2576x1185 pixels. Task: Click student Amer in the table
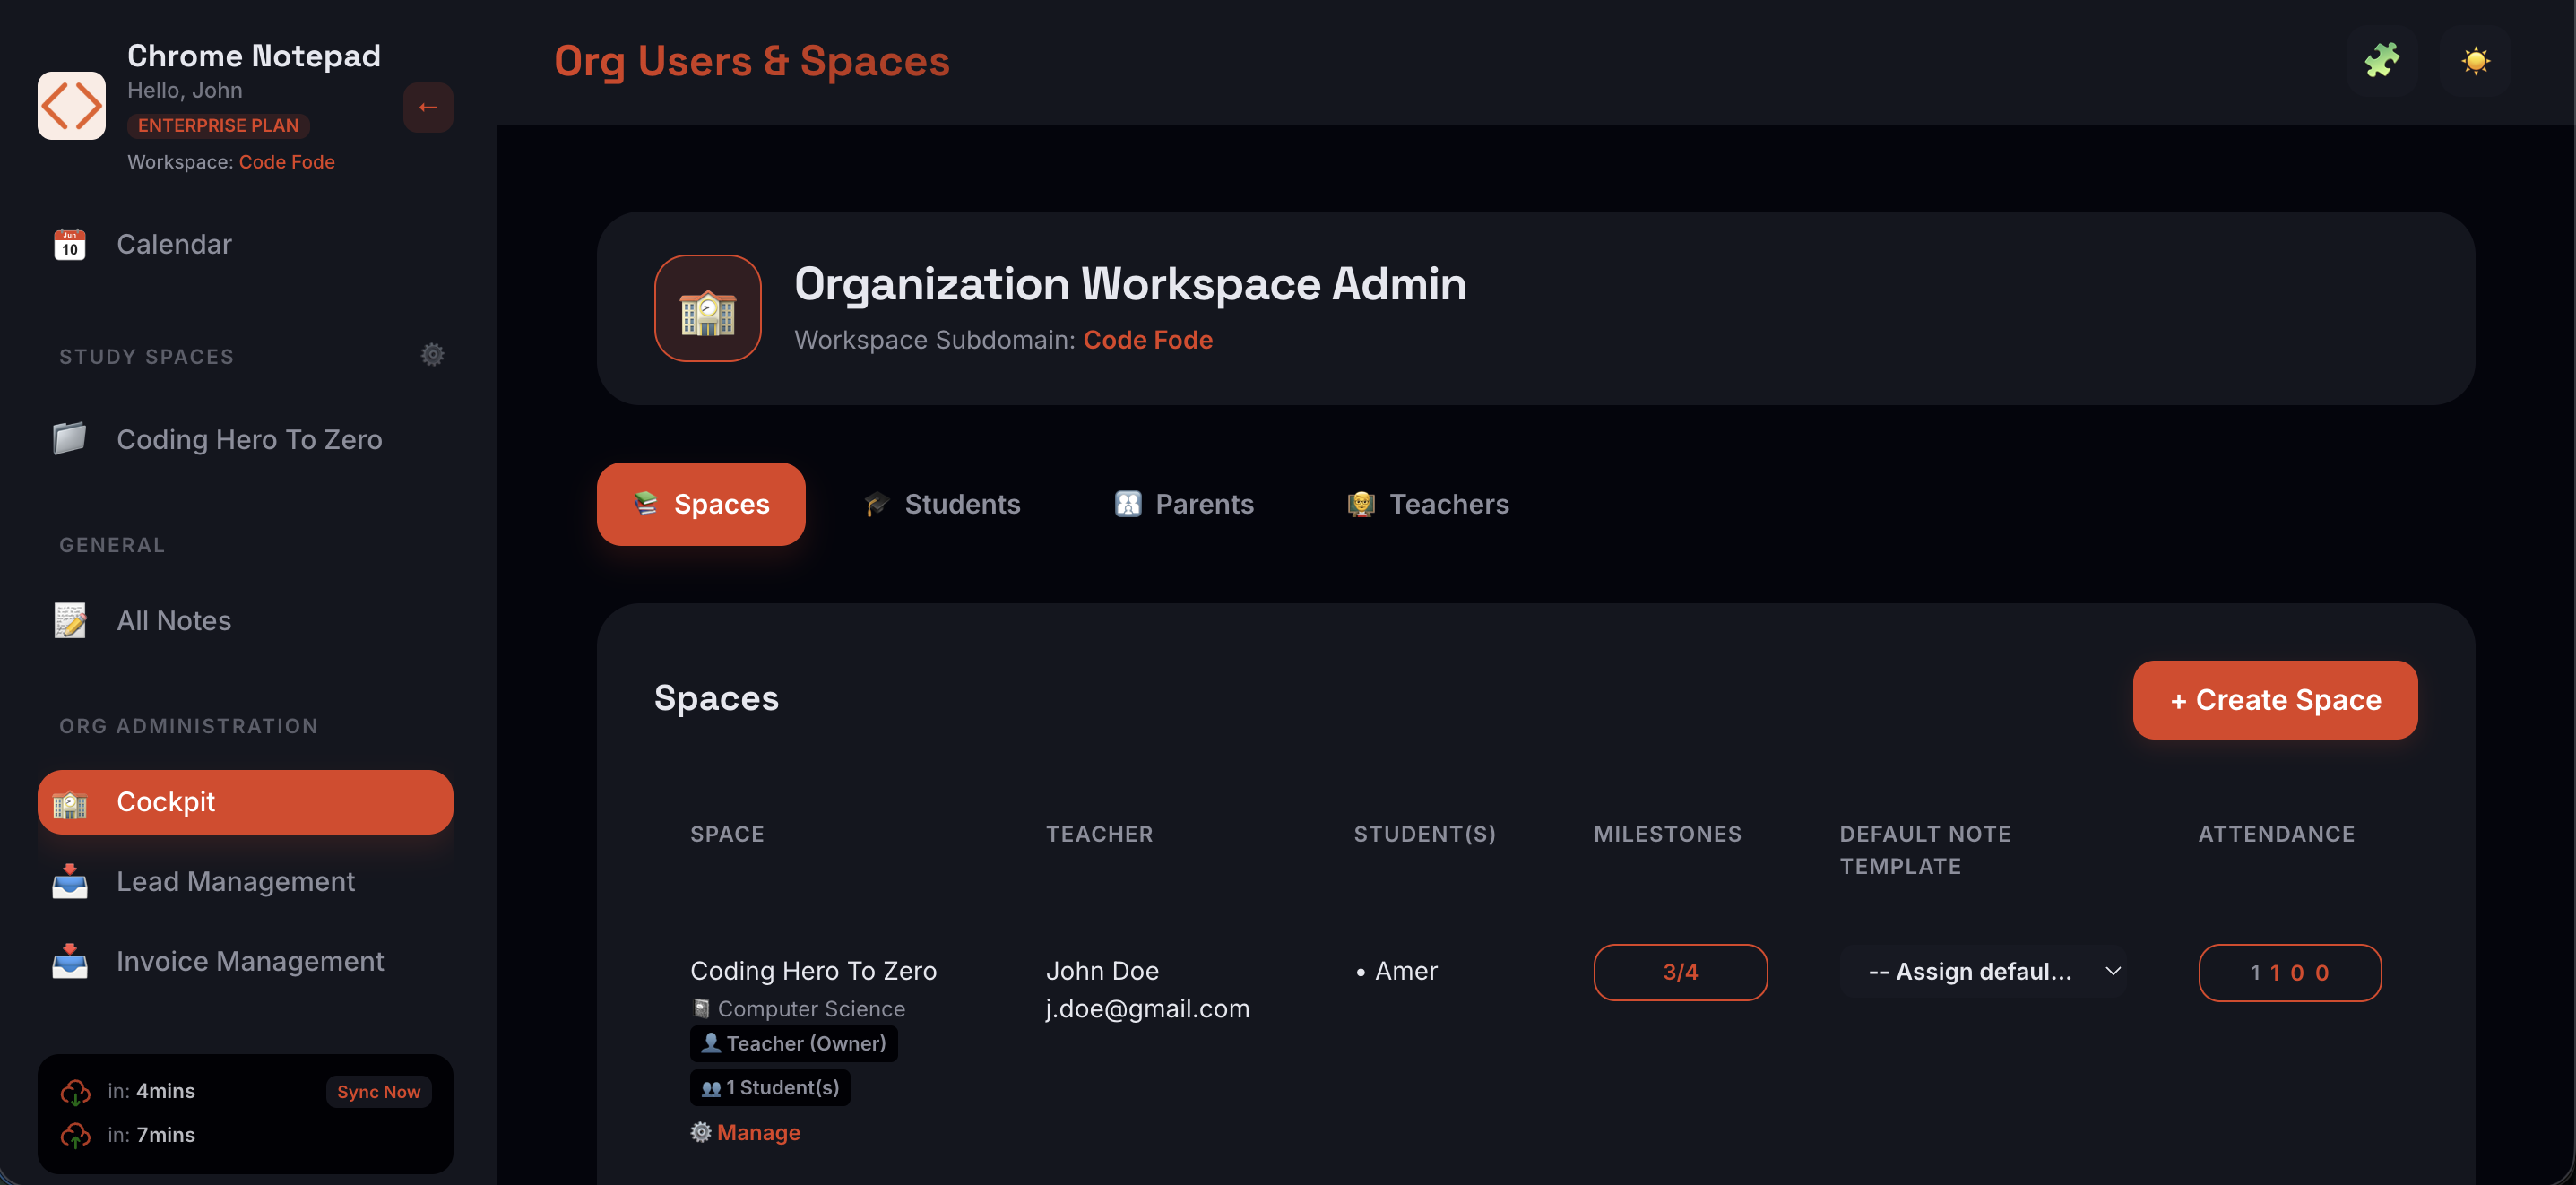(1406, 970)
